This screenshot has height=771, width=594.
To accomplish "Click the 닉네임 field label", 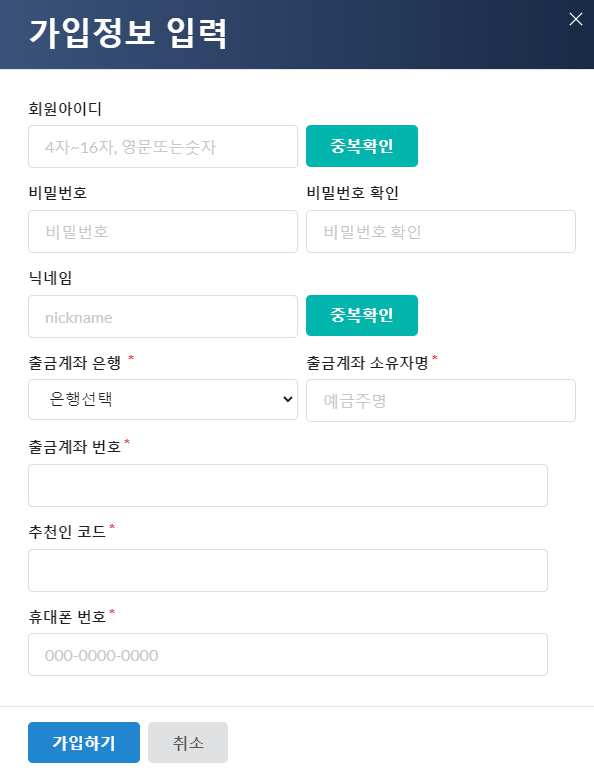I will tap(50, 278).
